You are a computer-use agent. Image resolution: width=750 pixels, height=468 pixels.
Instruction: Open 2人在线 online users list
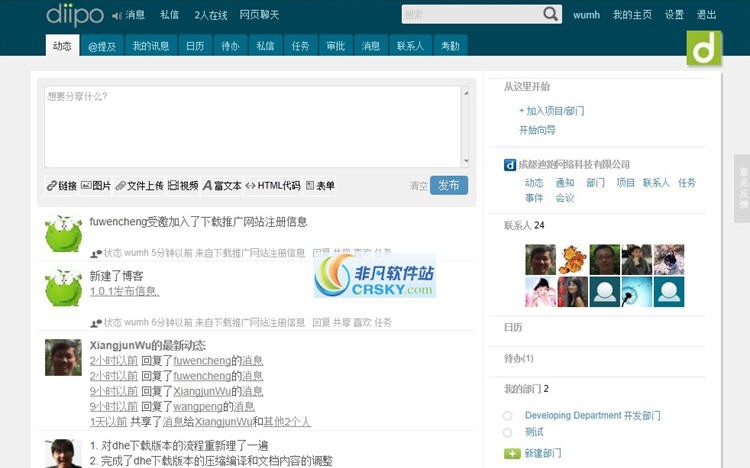tap(210, 15)
